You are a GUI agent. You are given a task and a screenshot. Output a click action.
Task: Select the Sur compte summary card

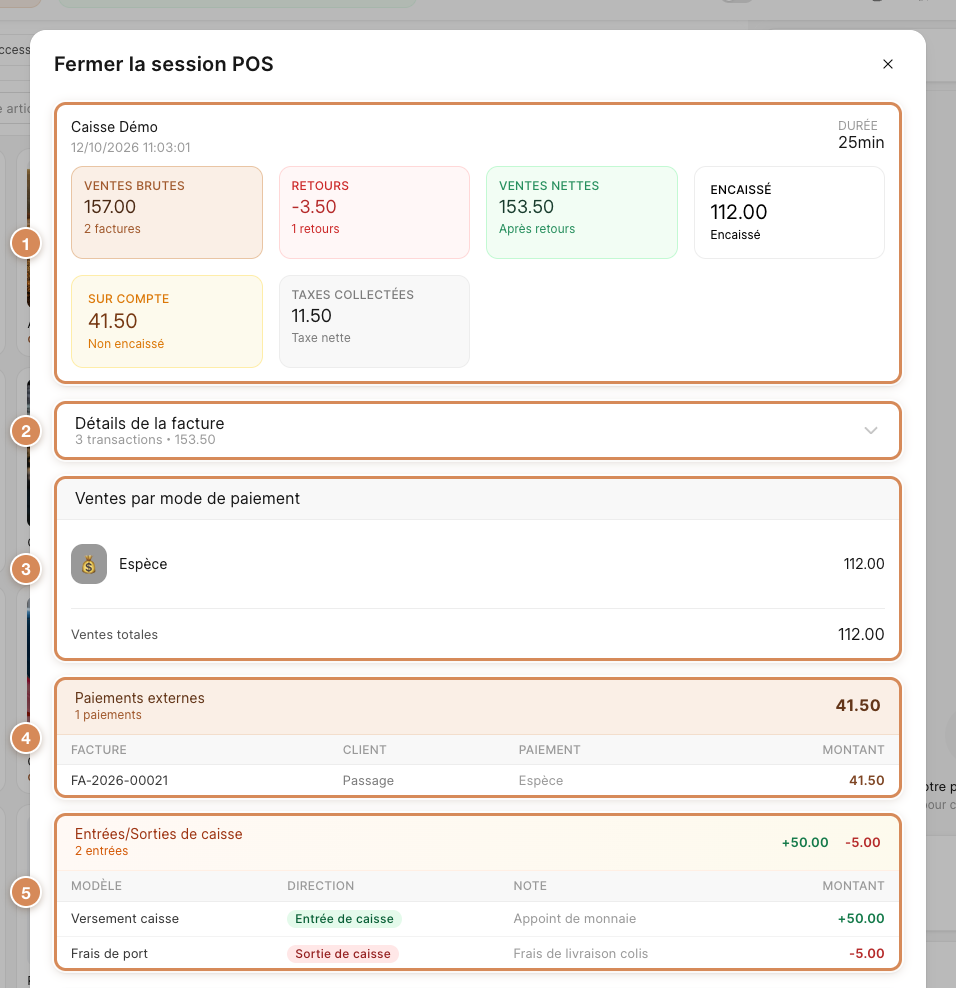[167, 321]
